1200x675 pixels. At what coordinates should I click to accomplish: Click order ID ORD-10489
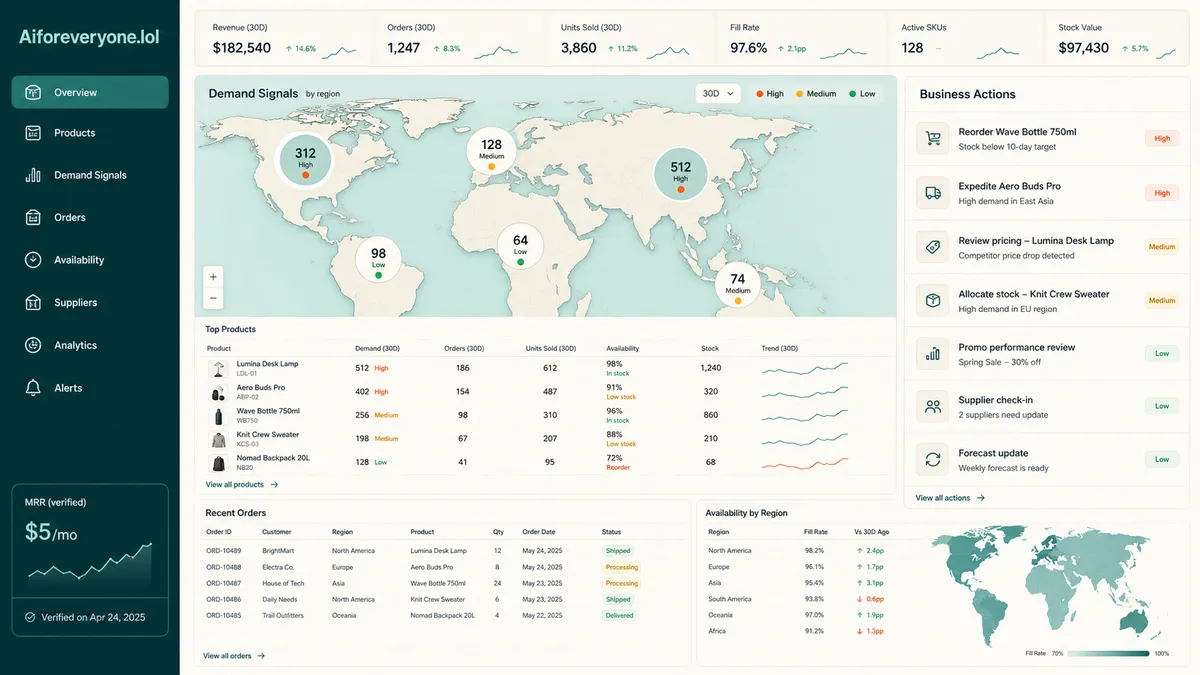(224, 551)
